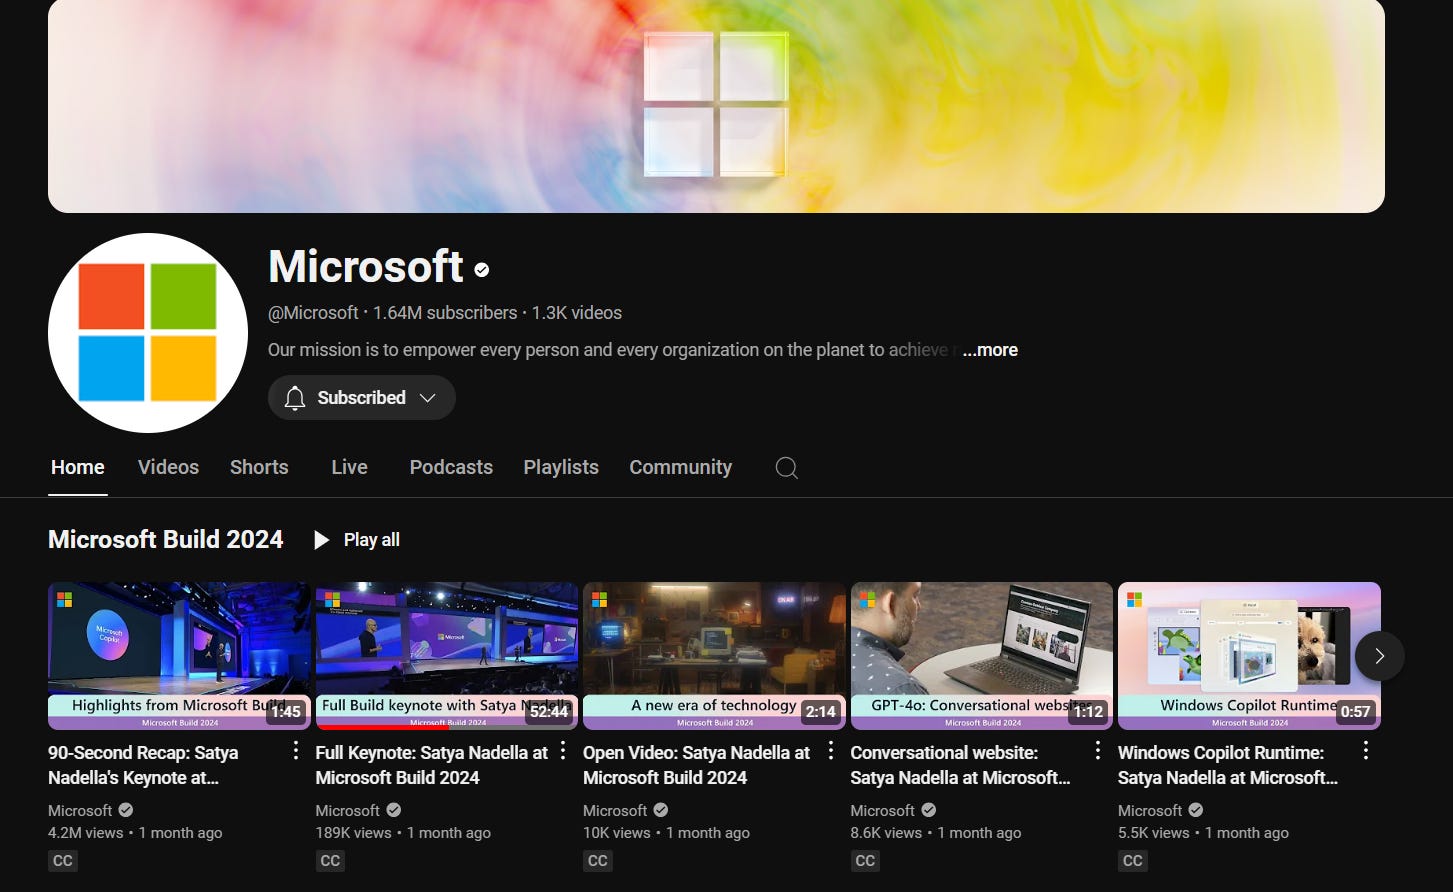The image size is (1453, 892).
Task: Click Microsoft channel name under Windows Copilot Runtime
Action: [x=1150, y=811]
